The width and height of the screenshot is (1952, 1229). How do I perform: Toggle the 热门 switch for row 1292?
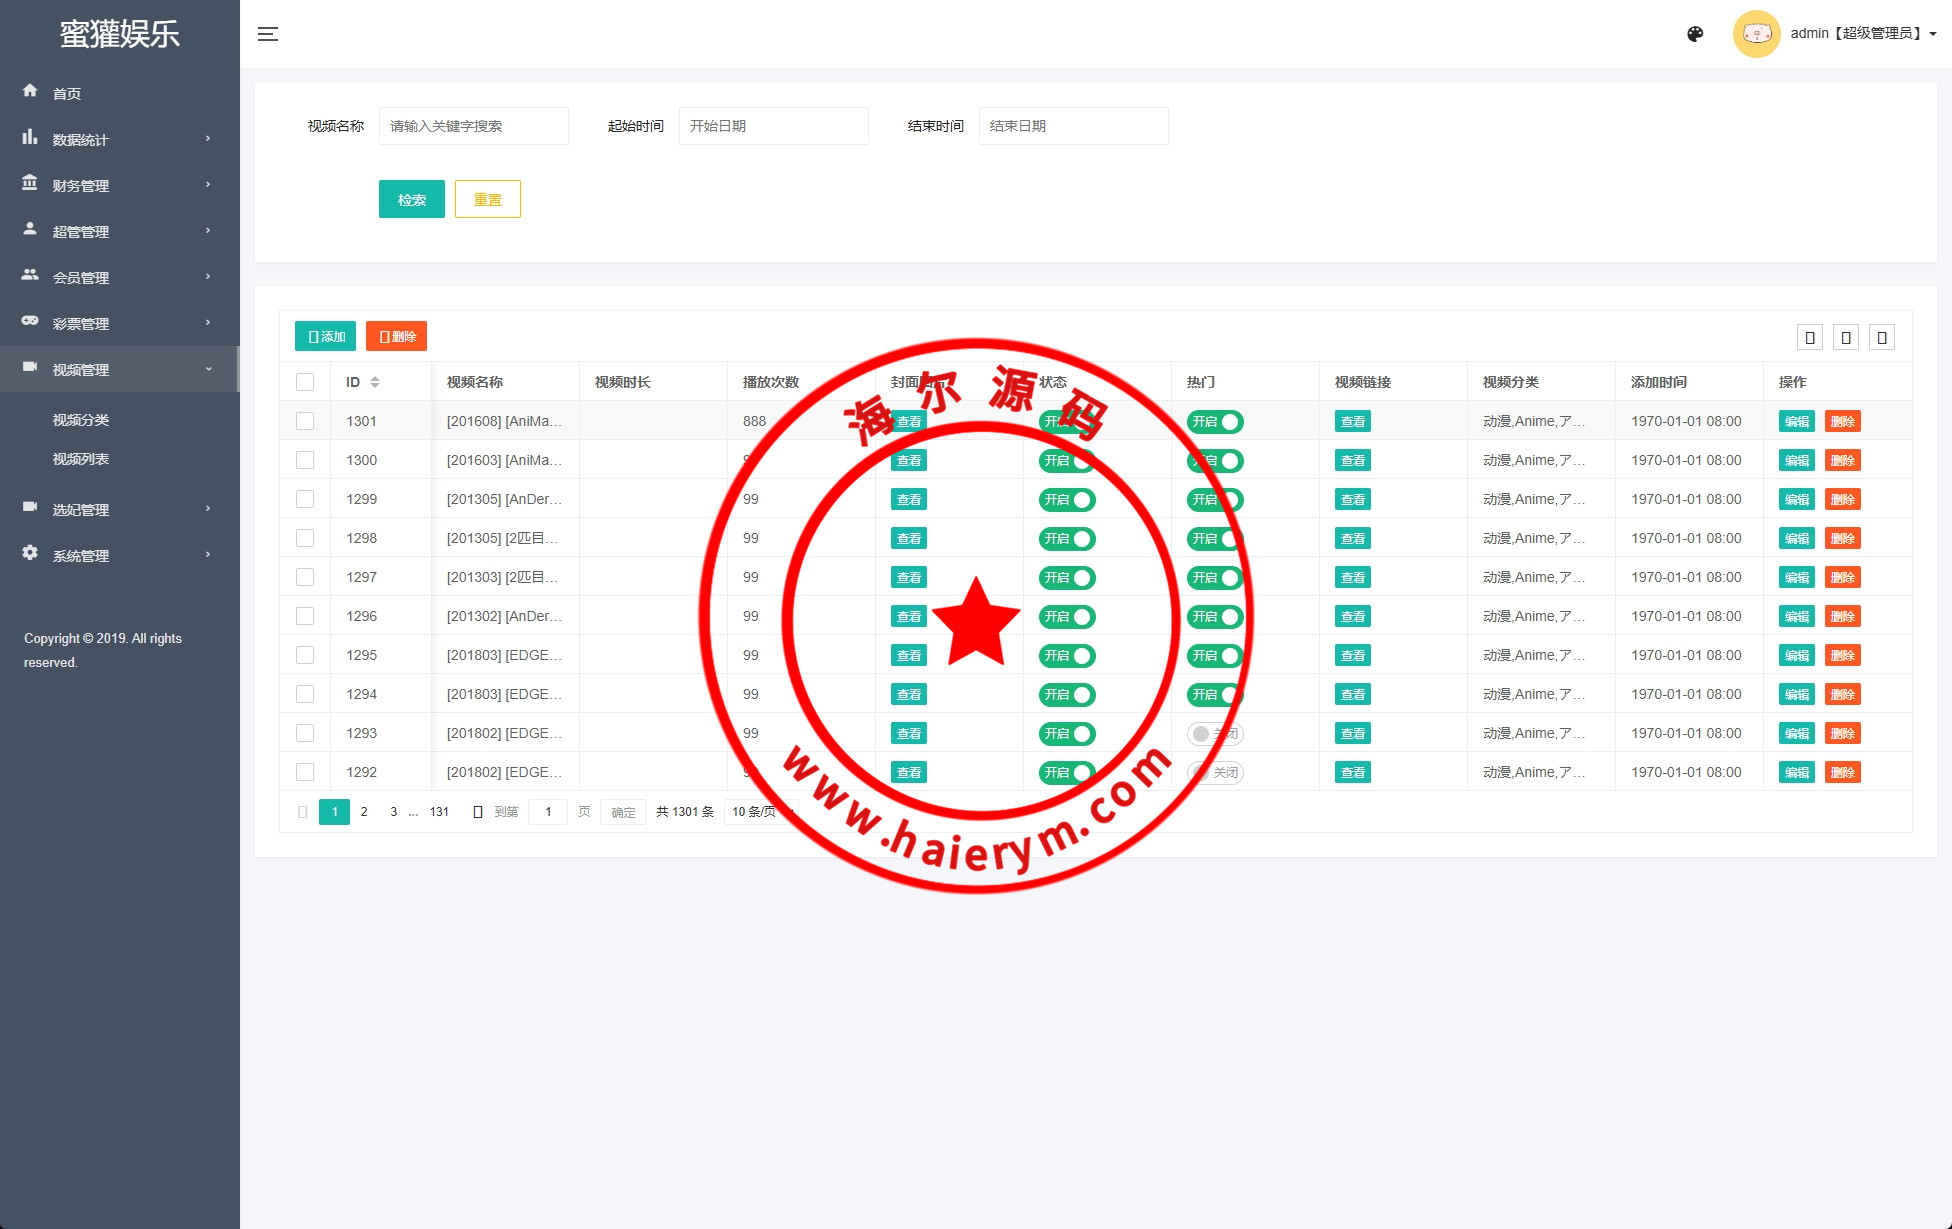pyautogui.click(x=1215, y=772)
